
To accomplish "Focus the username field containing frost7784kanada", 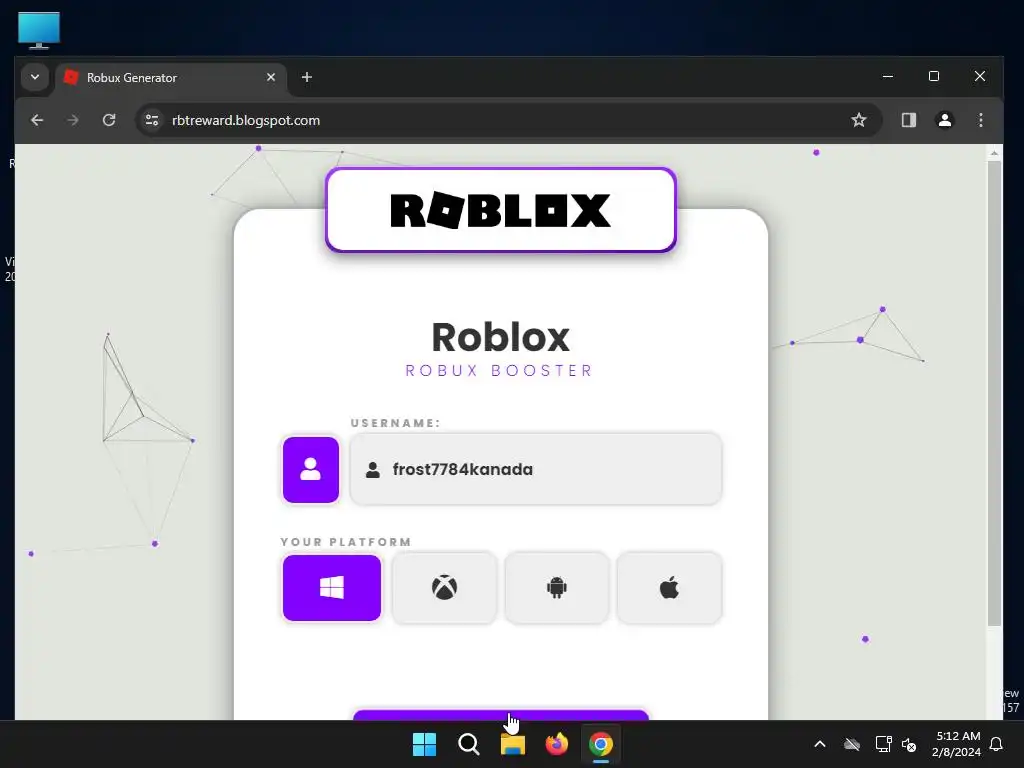I will [x=536, y=469].
